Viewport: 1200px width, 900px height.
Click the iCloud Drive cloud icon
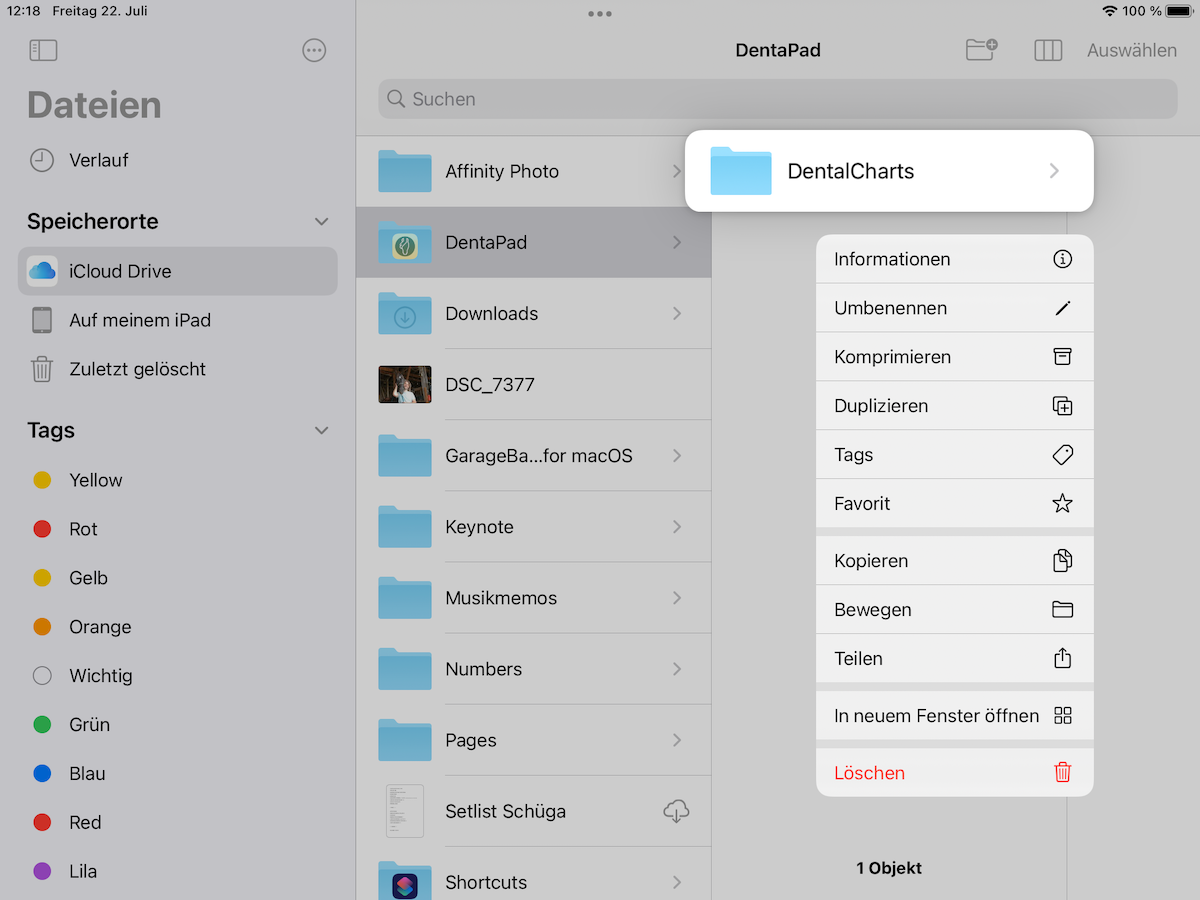(x=42, y=271)
